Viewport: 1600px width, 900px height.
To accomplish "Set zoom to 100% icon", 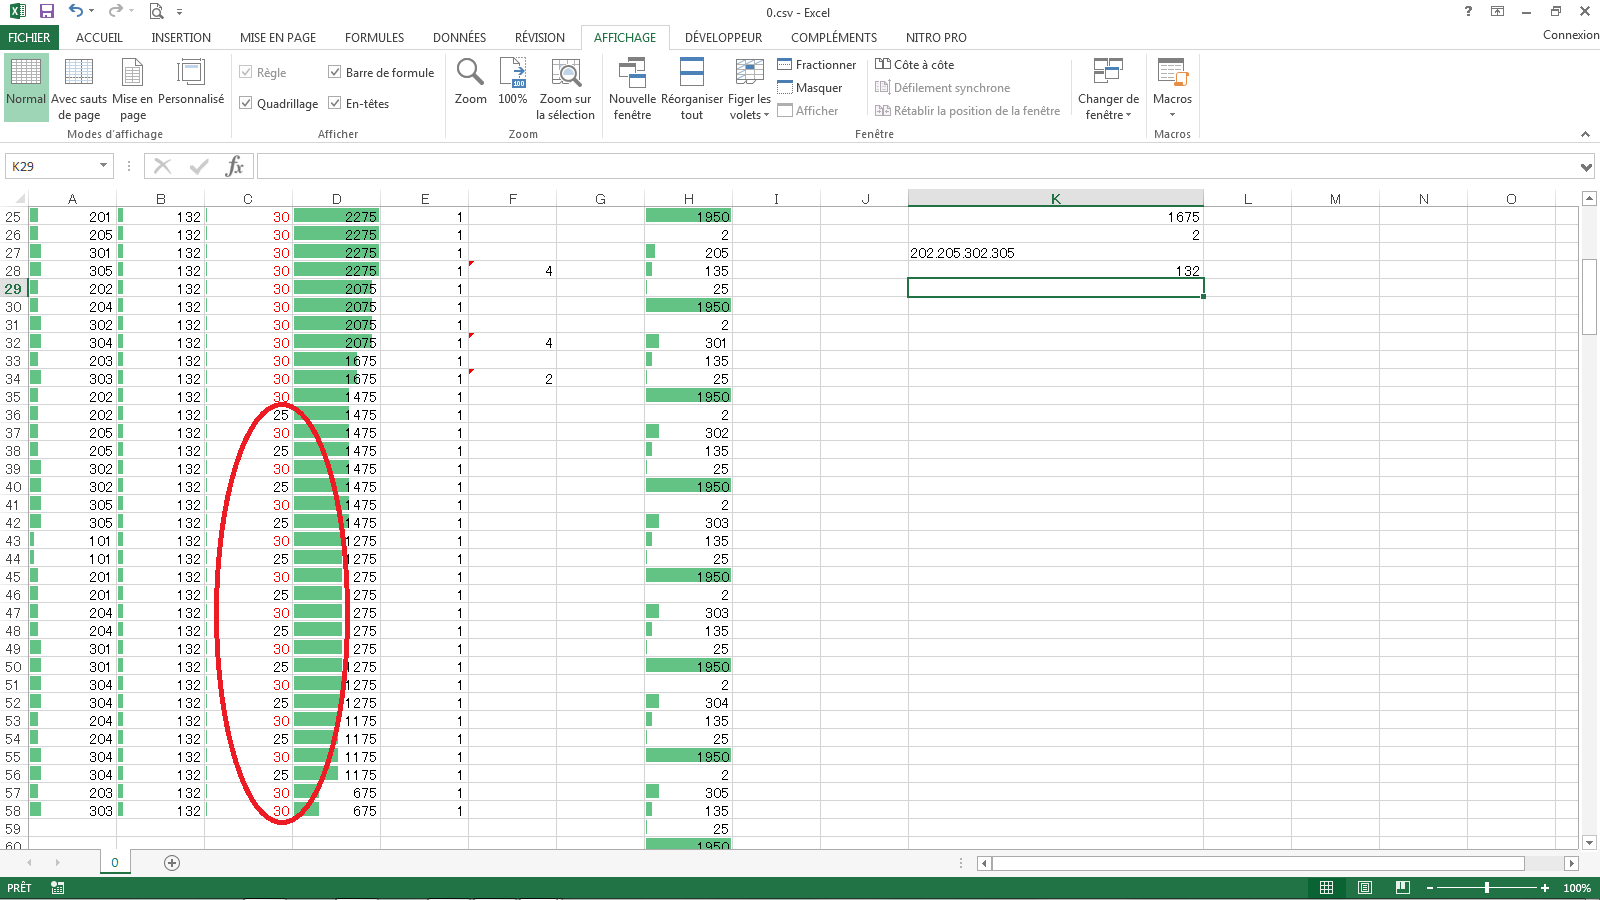I will [x=512, y=73].
